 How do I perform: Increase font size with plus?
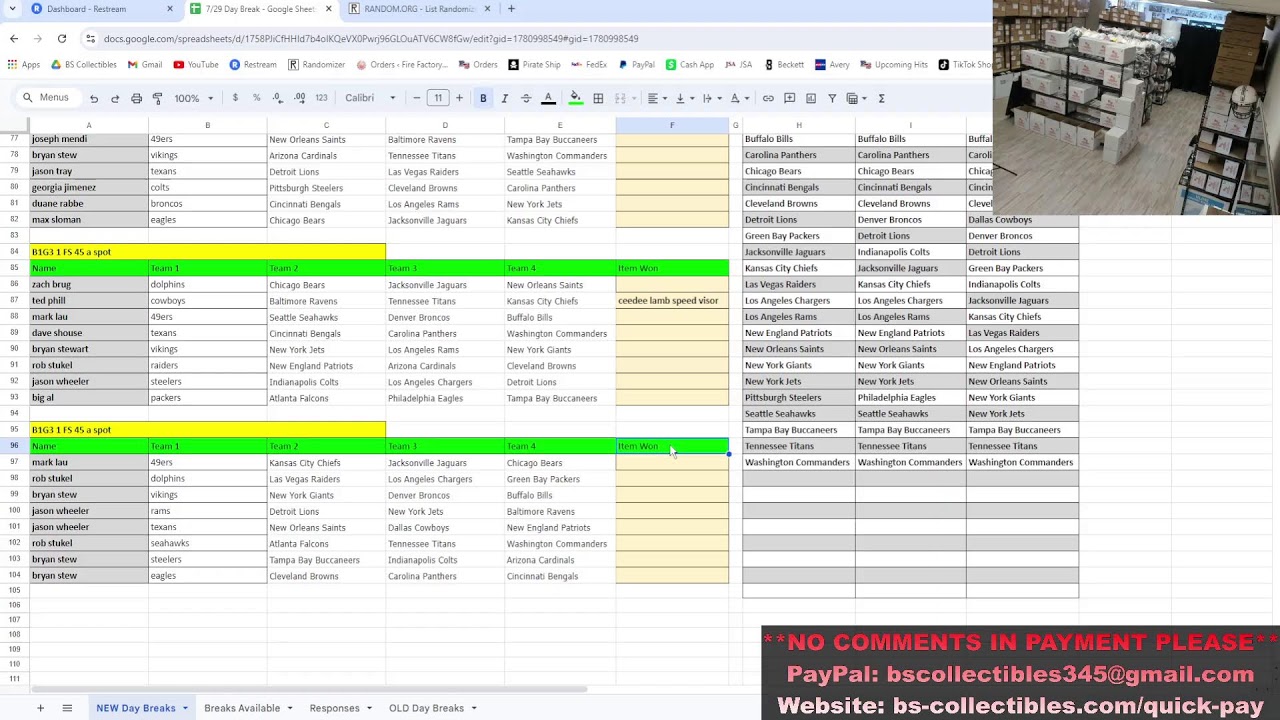459,98
